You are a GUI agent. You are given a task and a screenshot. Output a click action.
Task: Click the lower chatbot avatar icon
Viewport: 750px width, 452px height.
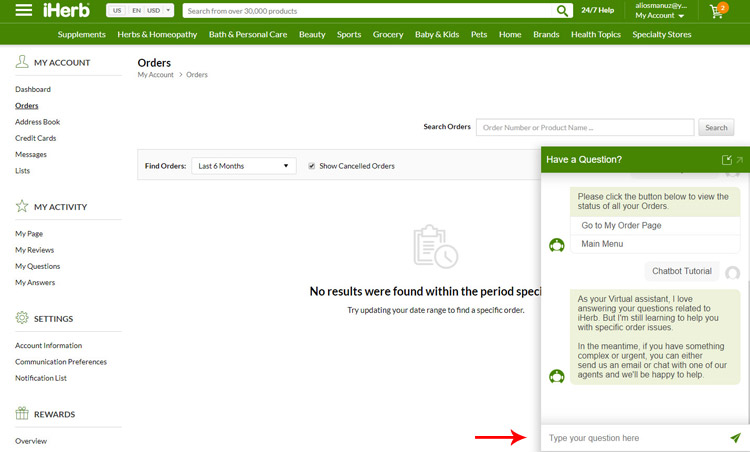click(556, 376)
